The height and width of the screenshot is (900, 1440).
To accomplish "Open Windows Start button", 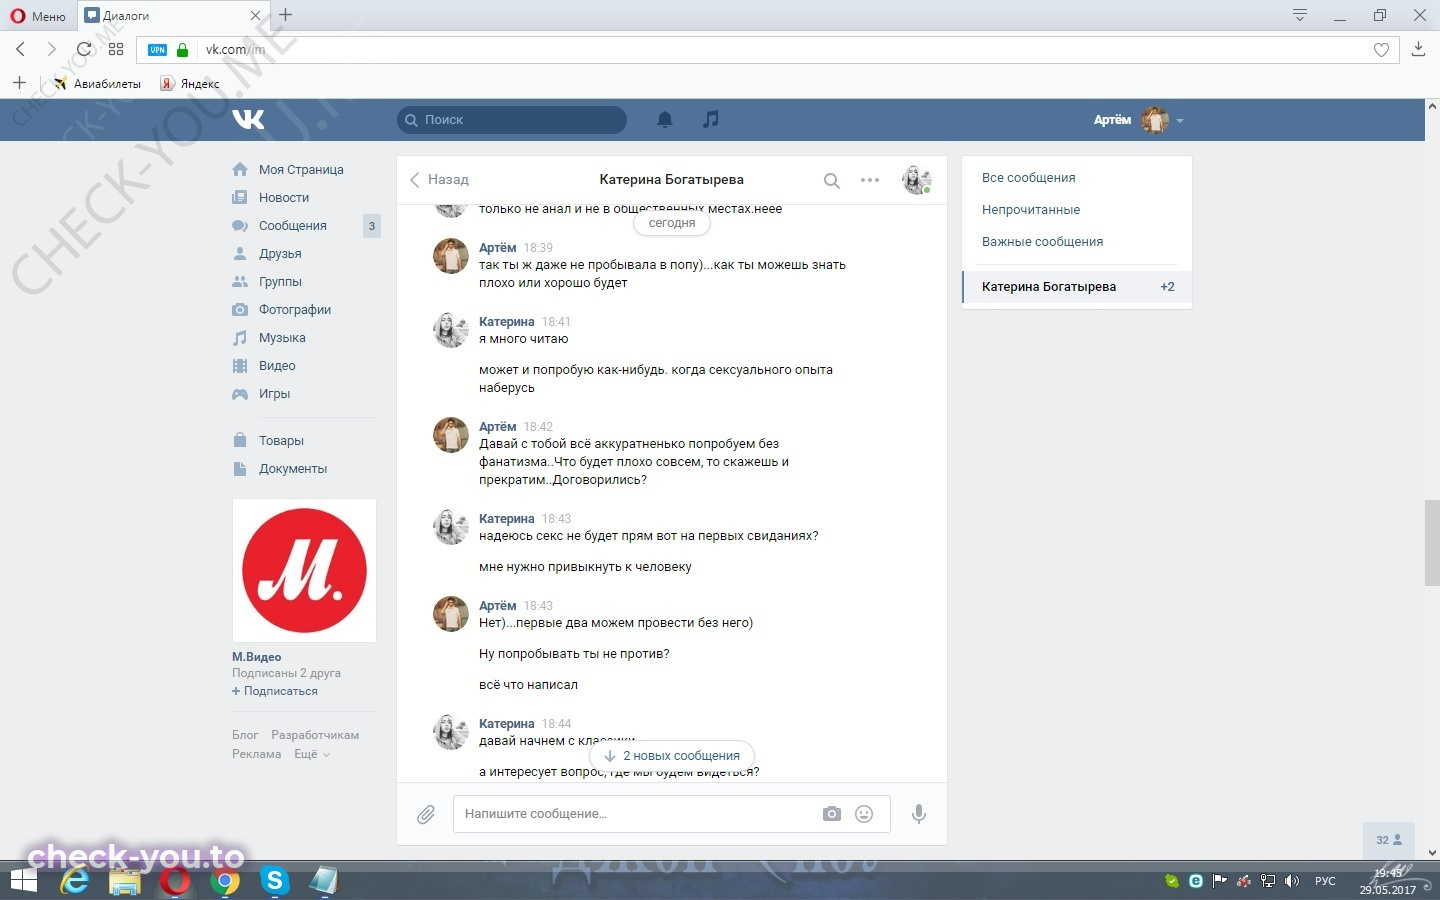I will pos(23,881).
